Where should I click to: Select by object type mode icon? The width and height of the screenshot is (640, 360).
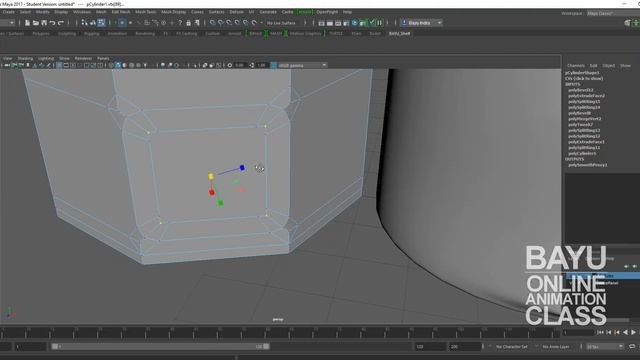[93, 23]
